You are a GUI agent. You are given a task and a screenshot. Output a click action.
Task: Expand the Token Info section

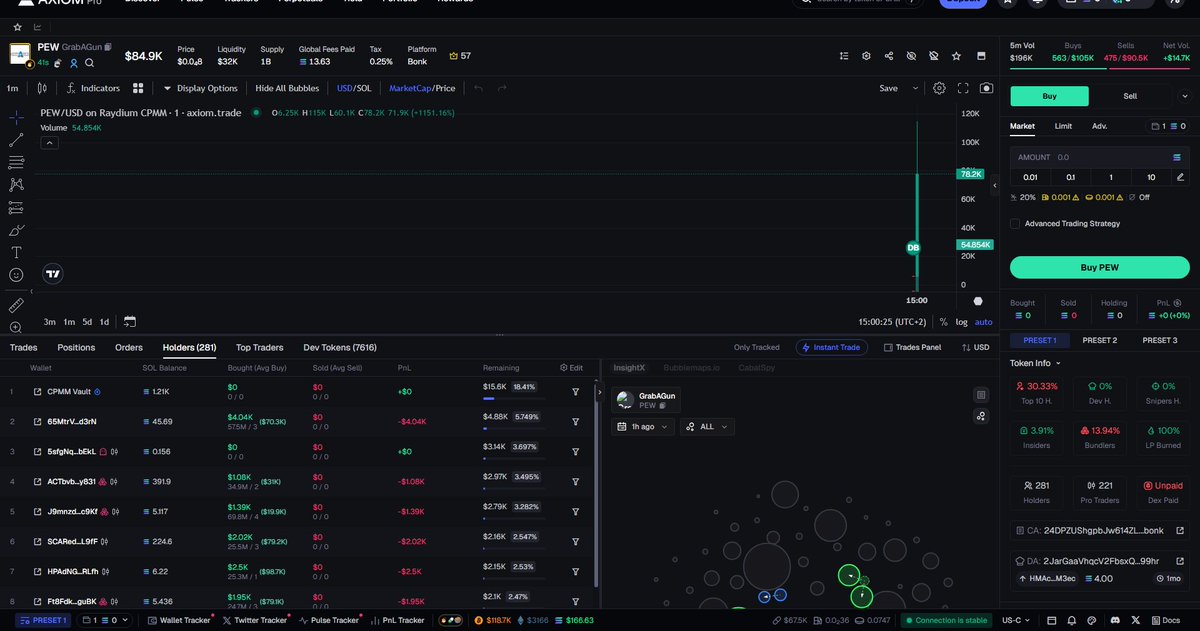1035,363
